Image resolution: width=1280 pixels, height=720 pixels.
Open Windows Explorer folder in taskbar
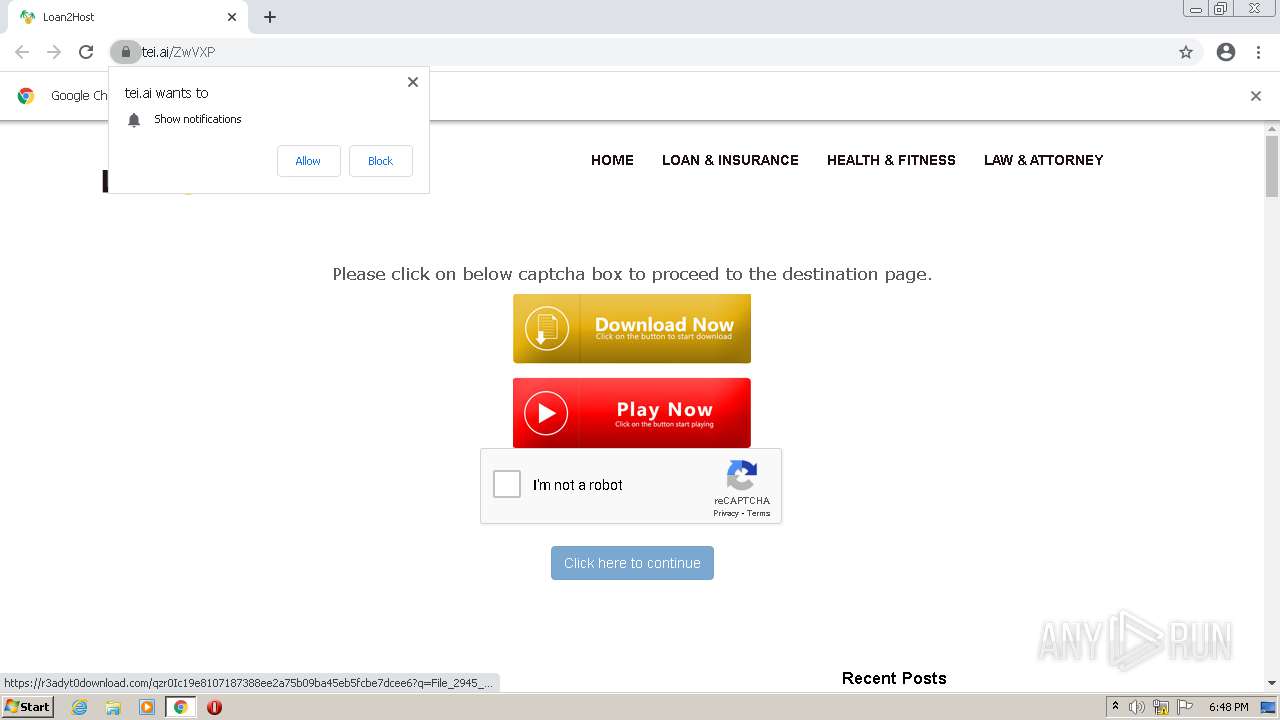[113, 707]
